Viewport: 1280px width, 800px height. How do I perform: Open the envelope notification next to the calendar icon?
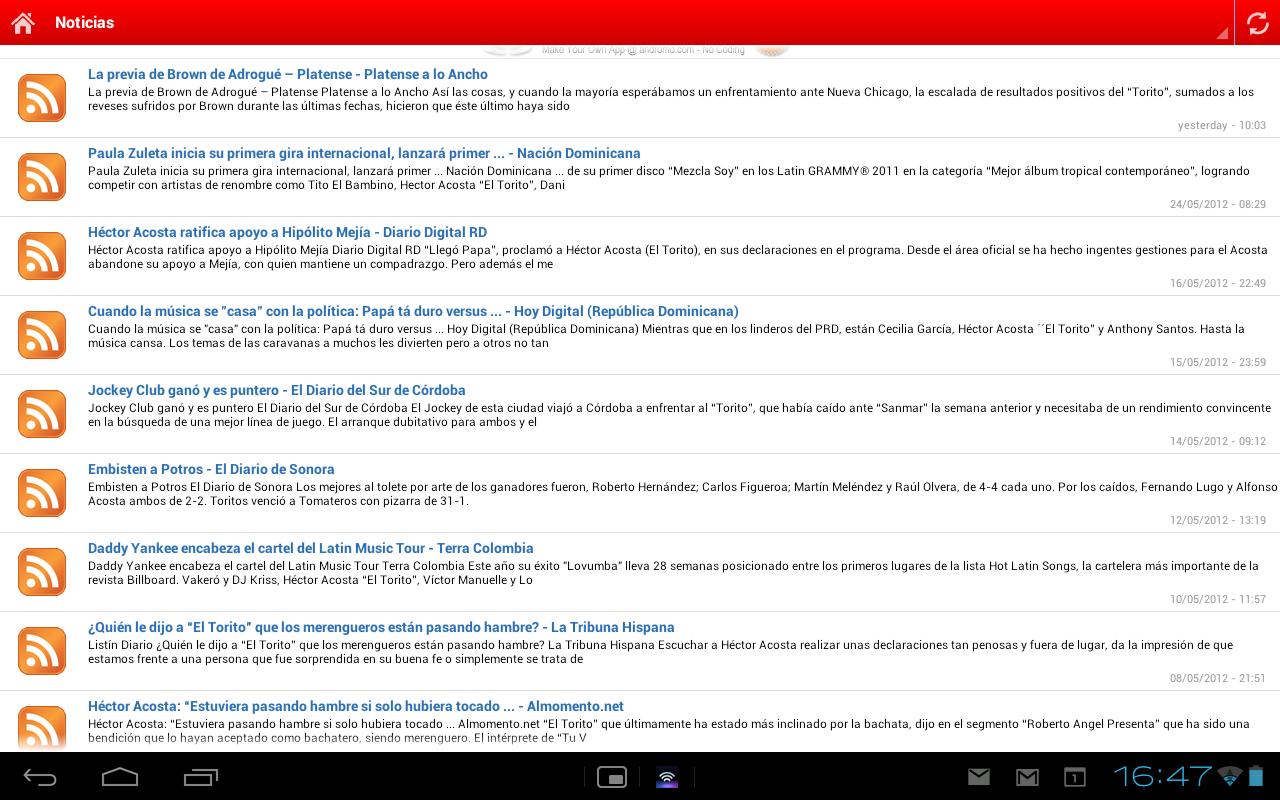(x=1027, y=777)
